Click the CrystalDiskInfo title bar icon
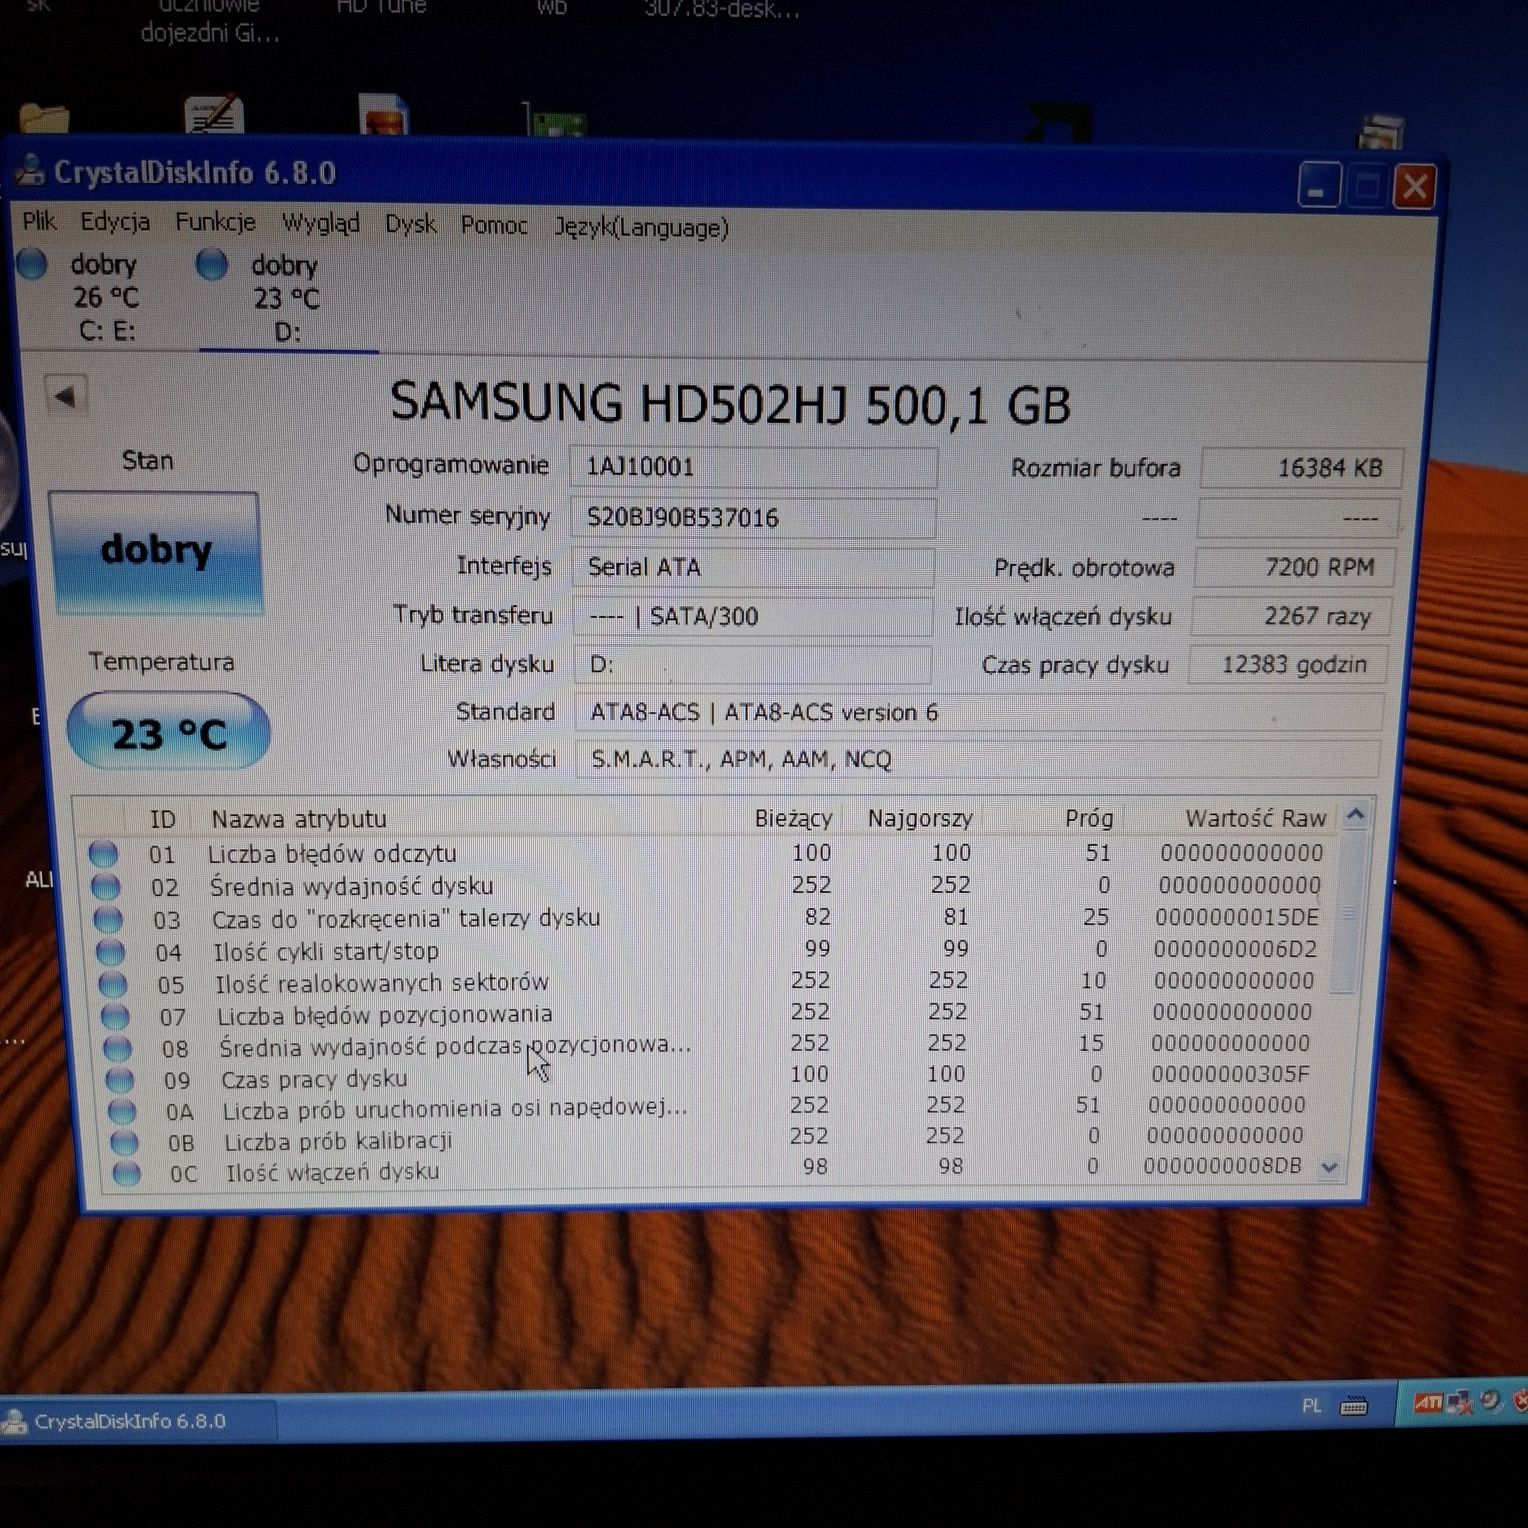Screen dimensions: 1528x1528 click(x=31, y=170)
